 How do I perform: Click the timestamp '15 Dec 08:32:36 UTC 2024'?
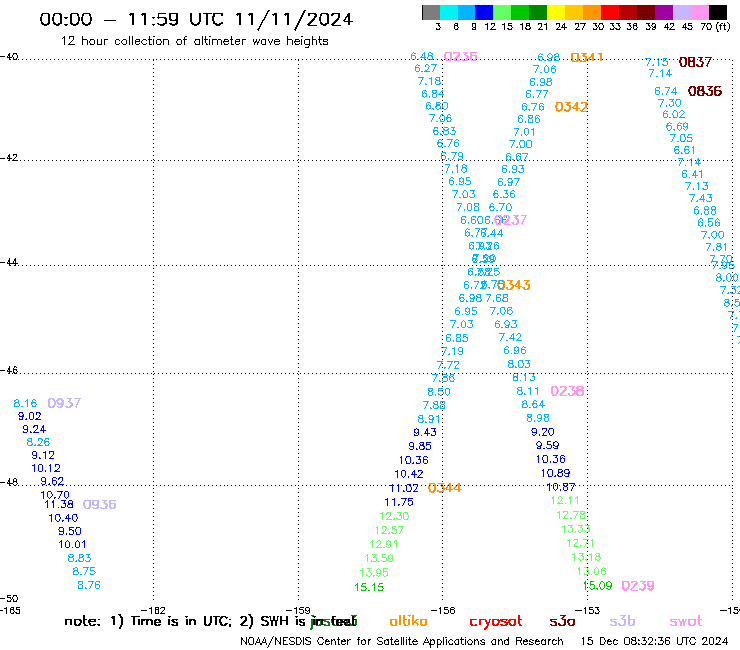point(654,641)
